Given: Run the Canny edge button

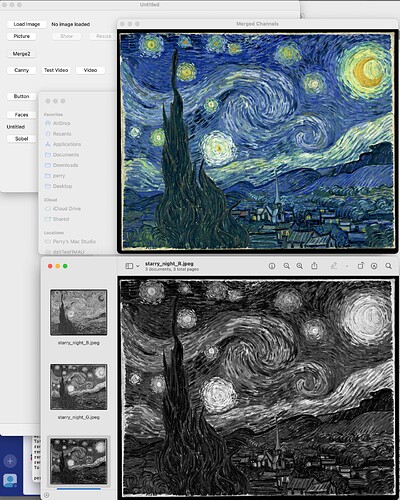Looking at the screenshot, I should pos(22,70).
